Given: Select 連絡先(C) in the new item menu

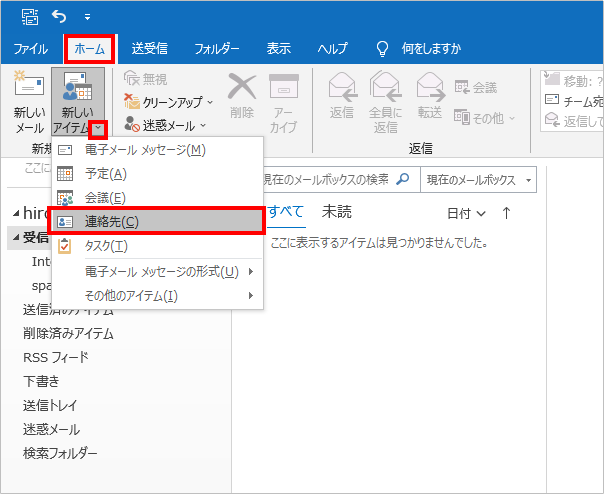Looking at the screenshot, I should click(x=158, y=222).
